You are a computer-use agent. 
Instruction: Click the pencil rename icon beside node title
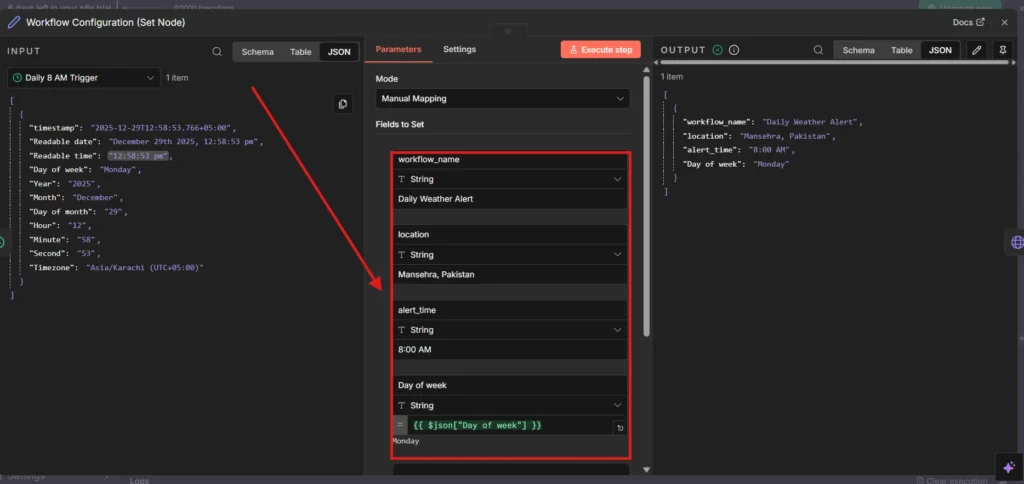(13, 22)
